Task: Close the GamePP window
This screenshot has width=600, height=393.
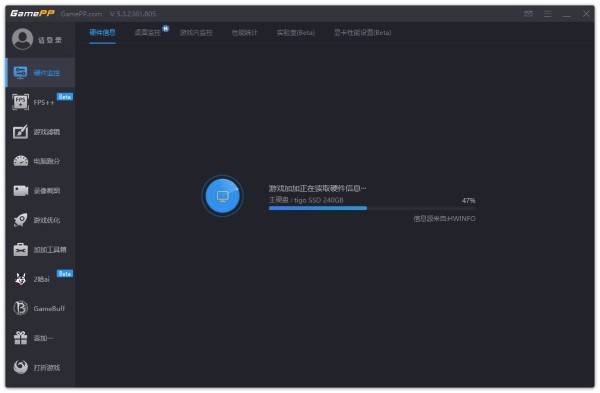Action: pyautogui.click(x=586, y=14)
